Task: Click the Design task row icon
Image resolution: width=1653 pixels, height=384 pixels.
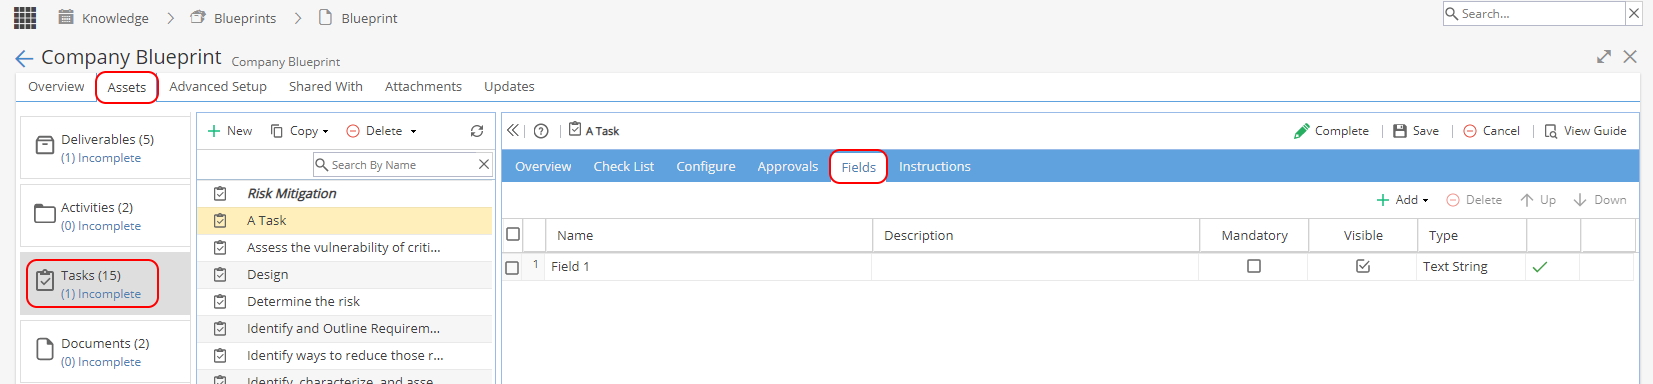Action: point(220,274)
